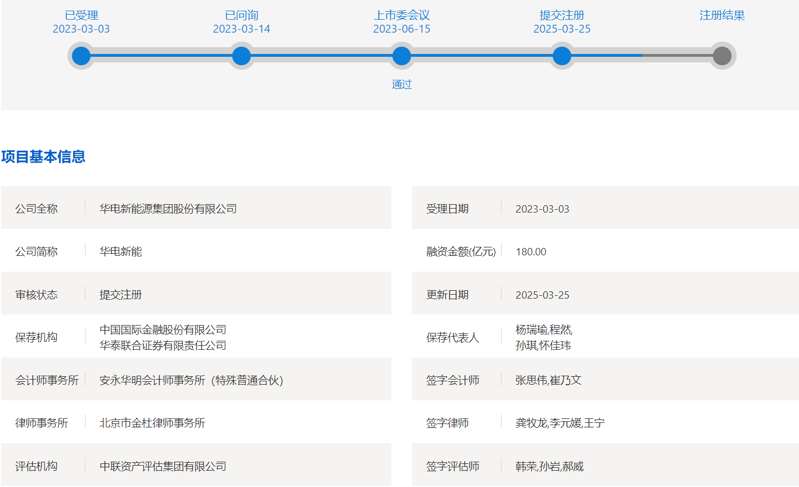
Task: Select the 注册结果 stage label
Action: tap(722, 15)
